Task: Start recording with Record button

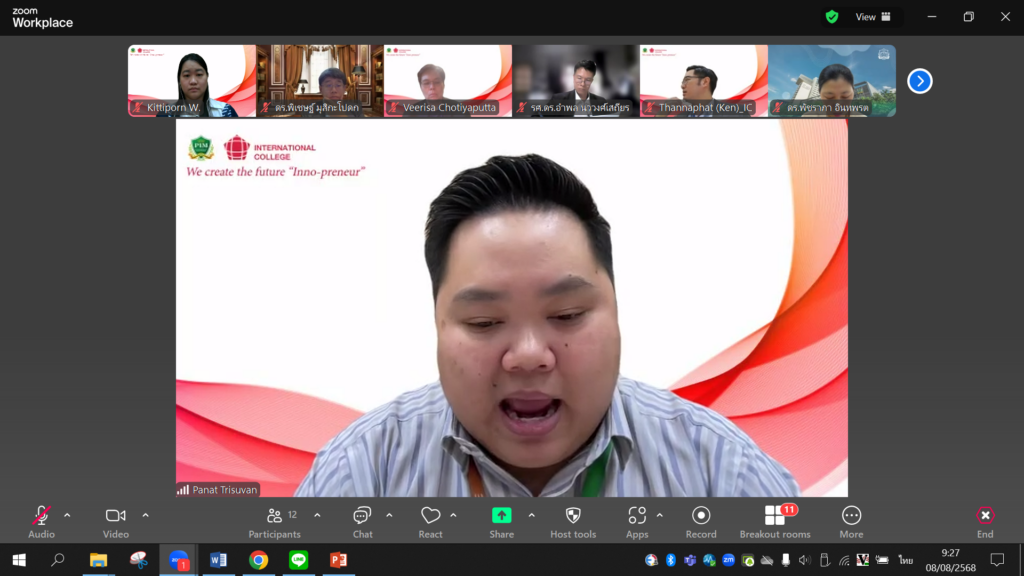Action: pyautogui.click(x=701, y=522)
